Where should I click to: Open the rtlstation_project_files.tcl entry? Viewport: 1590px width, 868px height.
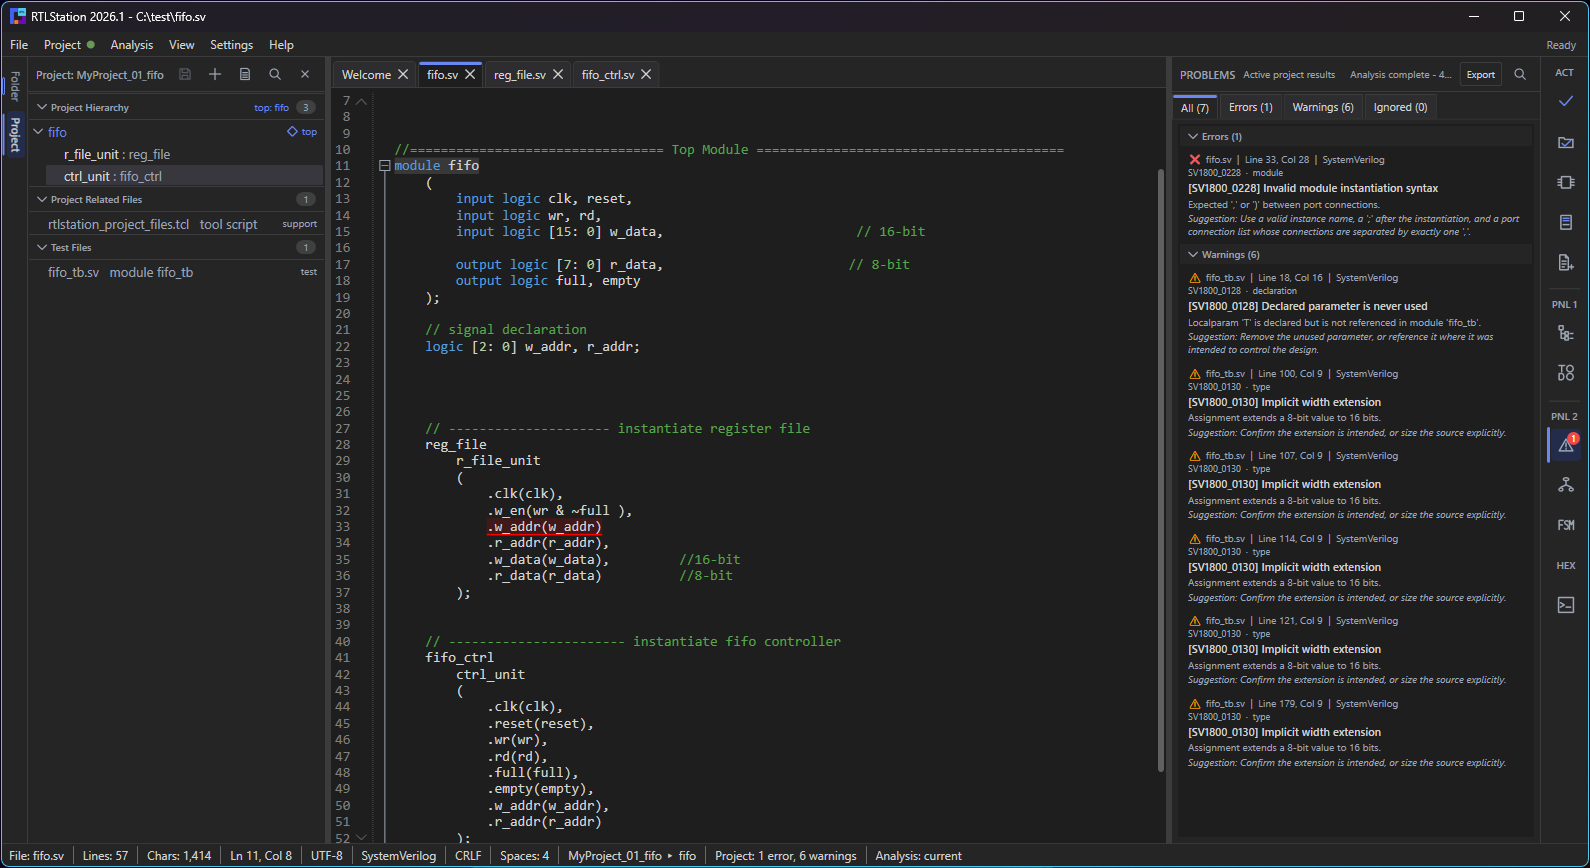tap(175, 224)
